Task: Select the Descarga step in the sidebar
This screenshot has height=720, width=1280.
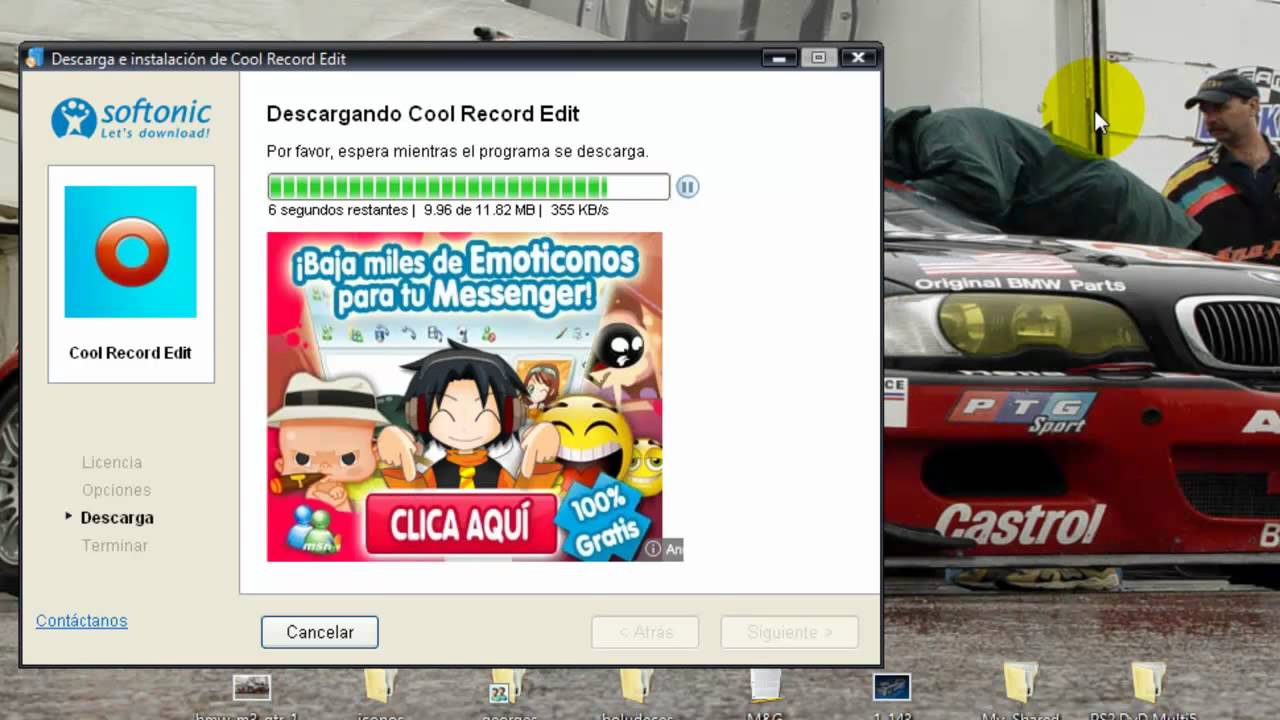Action: pyautogui.click(x=117, y=518)
